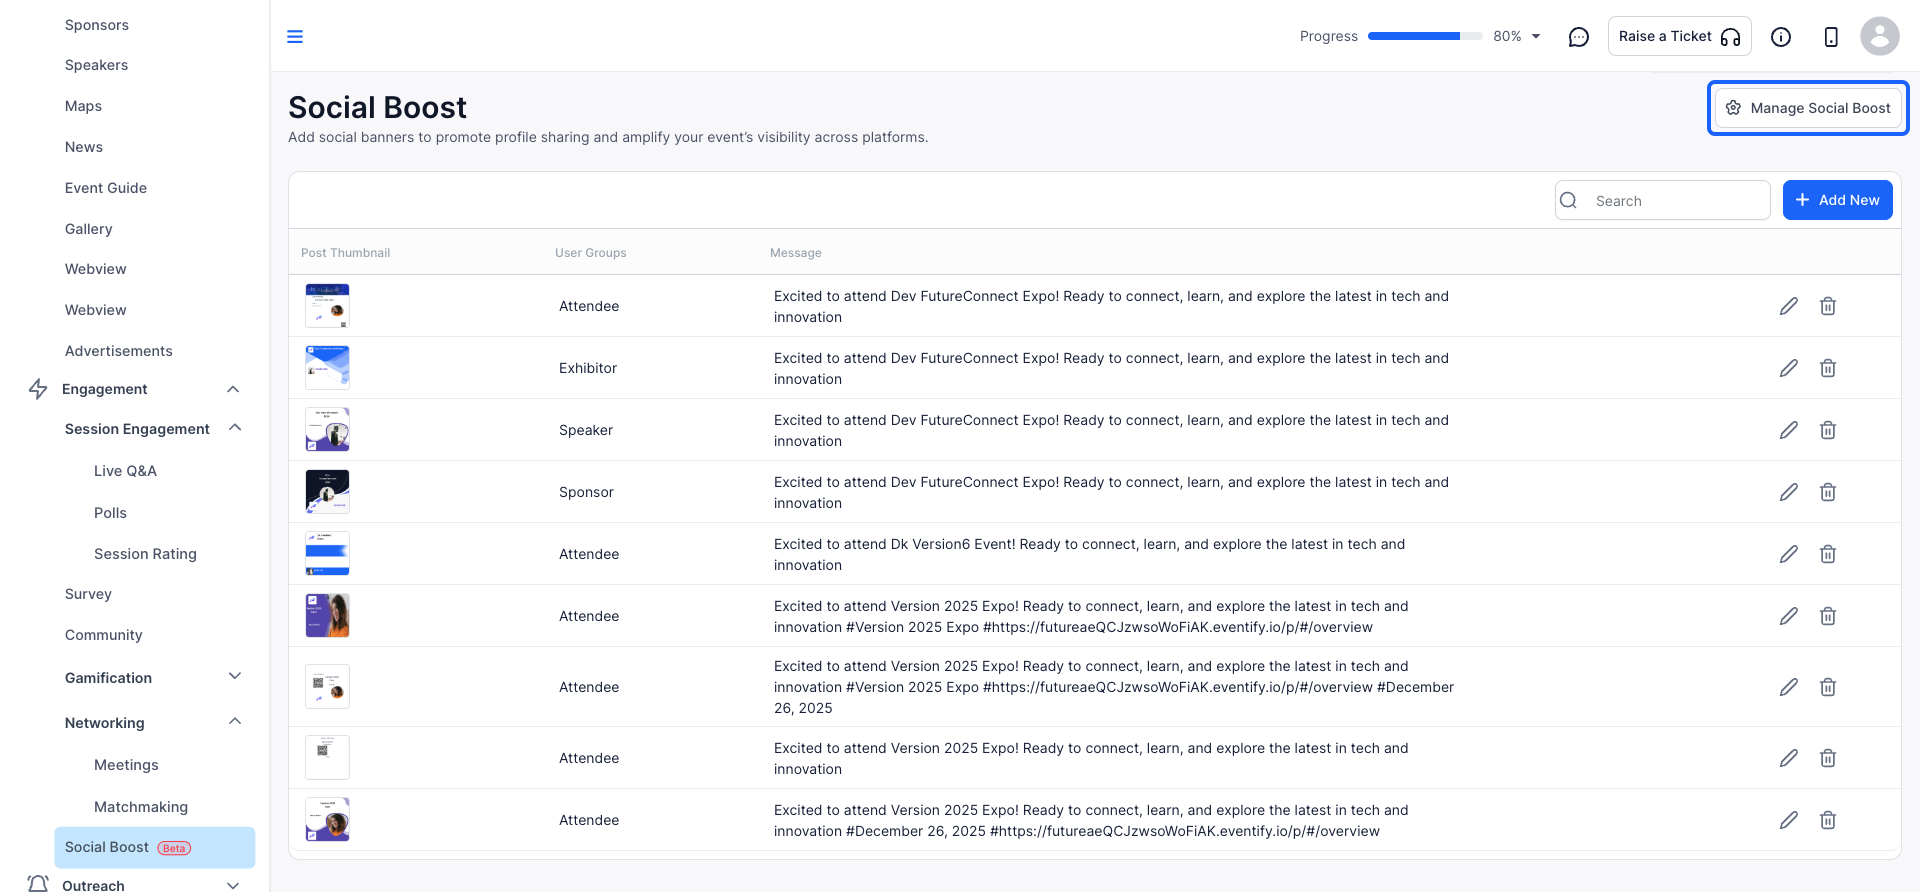Open Matchmaking in sidebar
This screenshot has height=892, width=1920.
141,807
